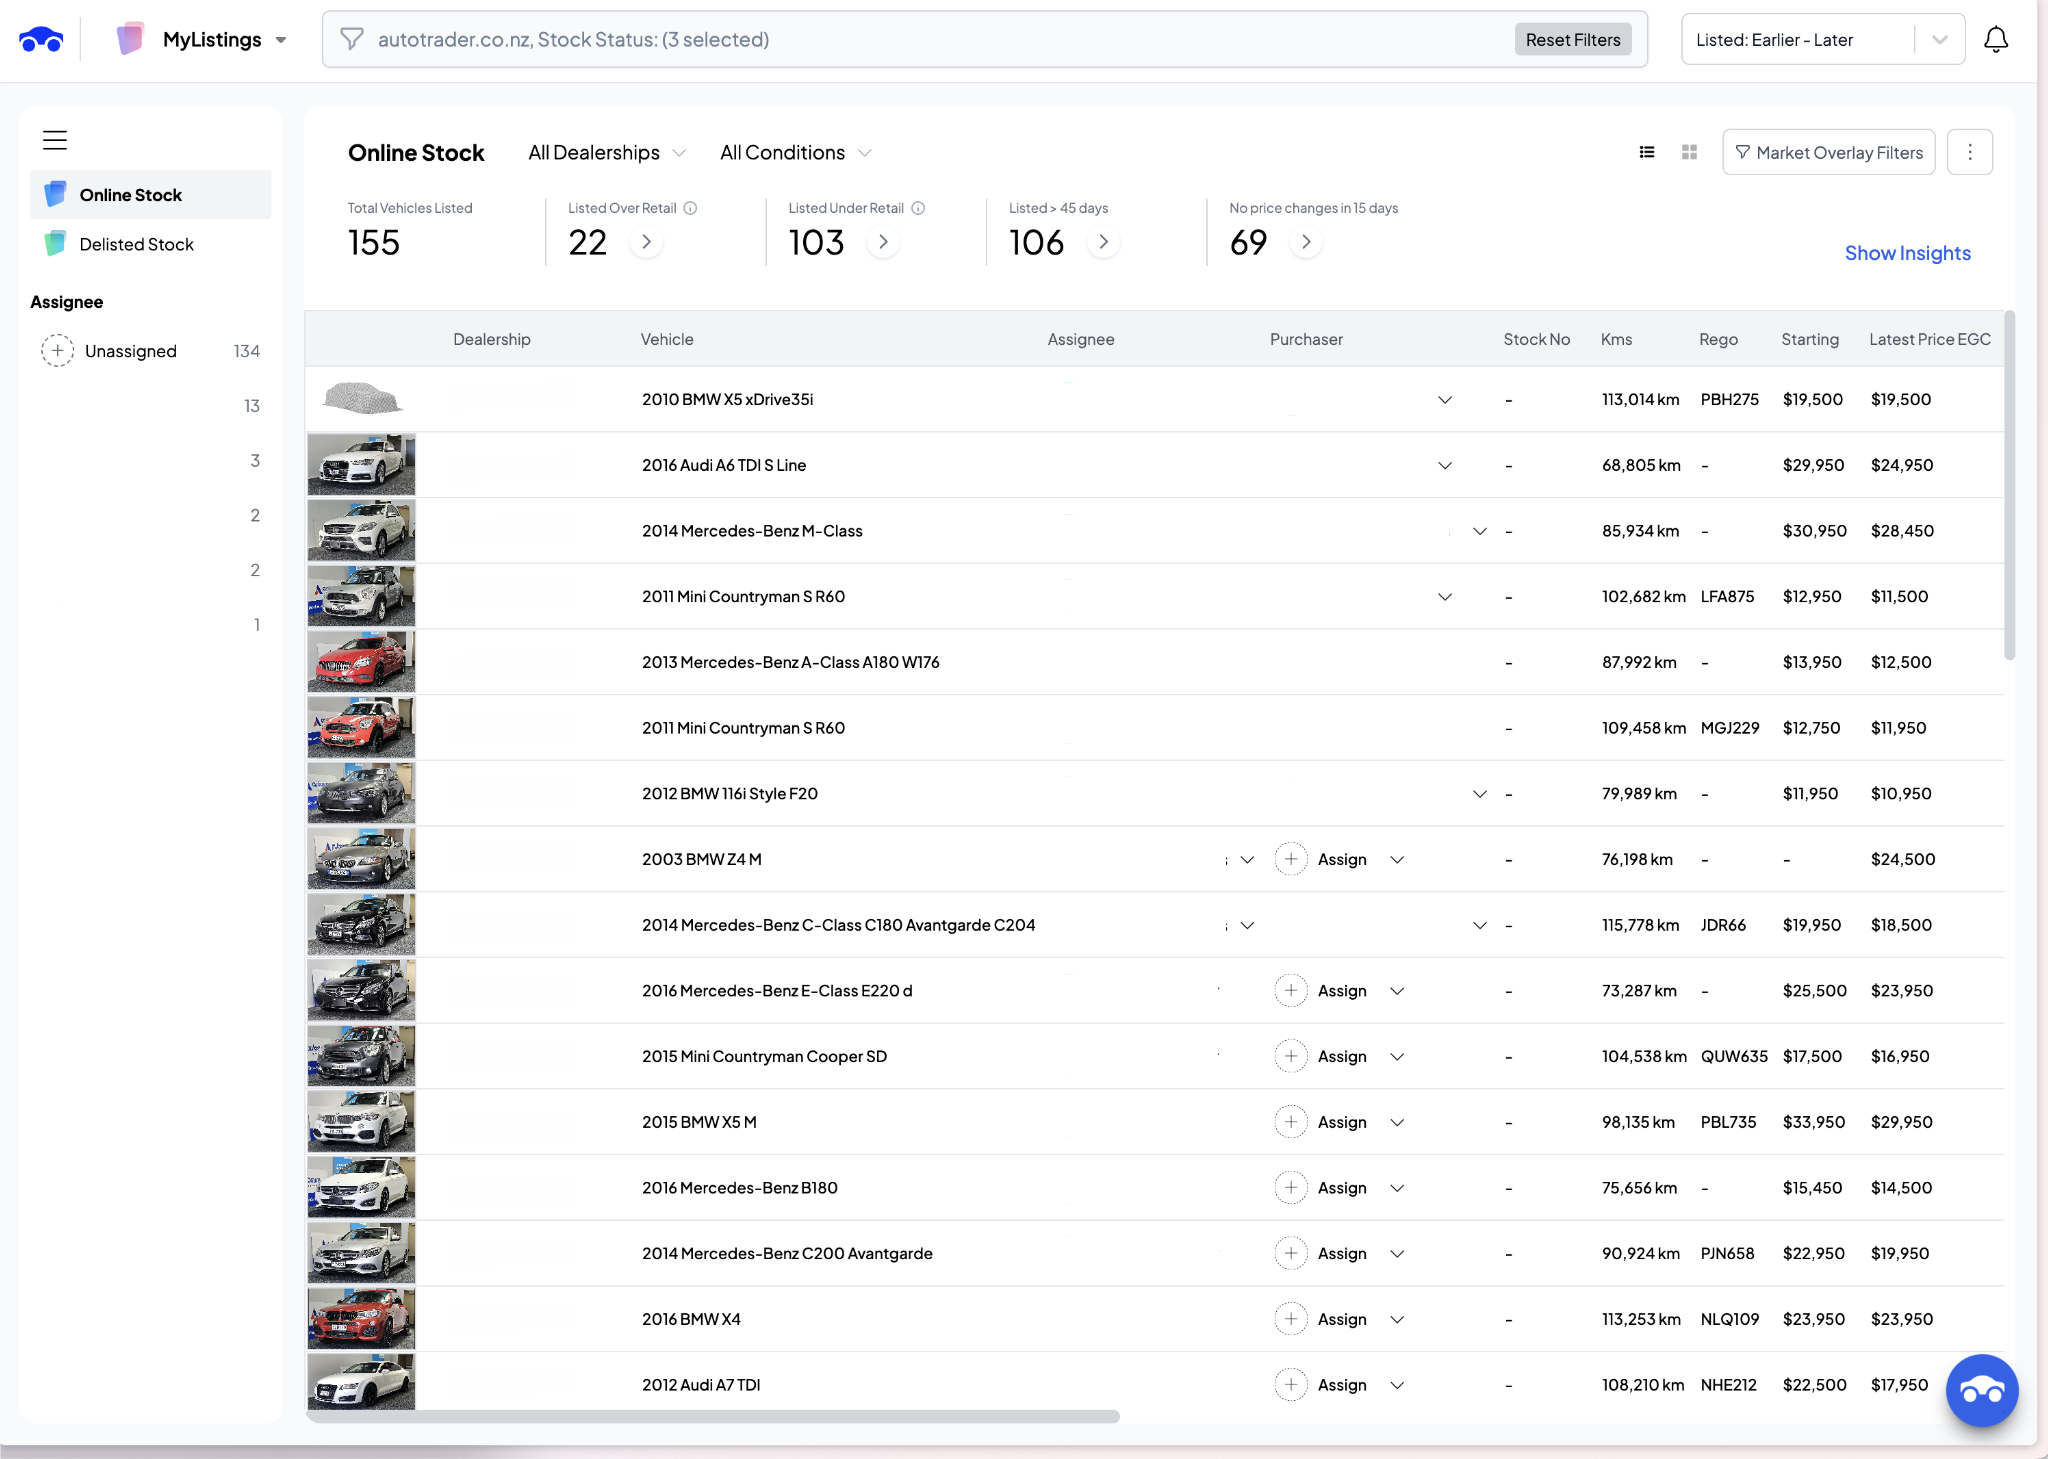Open the chat assistant floating button
The width and height of the screenshot is (2048, 1459).
click(x=1982, y=1390)
